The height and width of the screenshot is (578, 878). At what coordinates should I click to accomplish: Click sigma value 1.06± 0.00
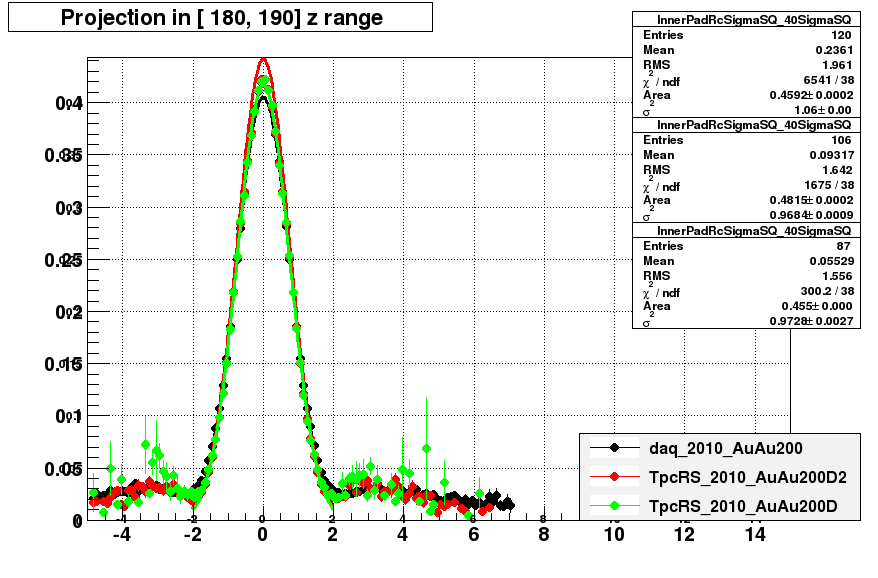[823, 110]
